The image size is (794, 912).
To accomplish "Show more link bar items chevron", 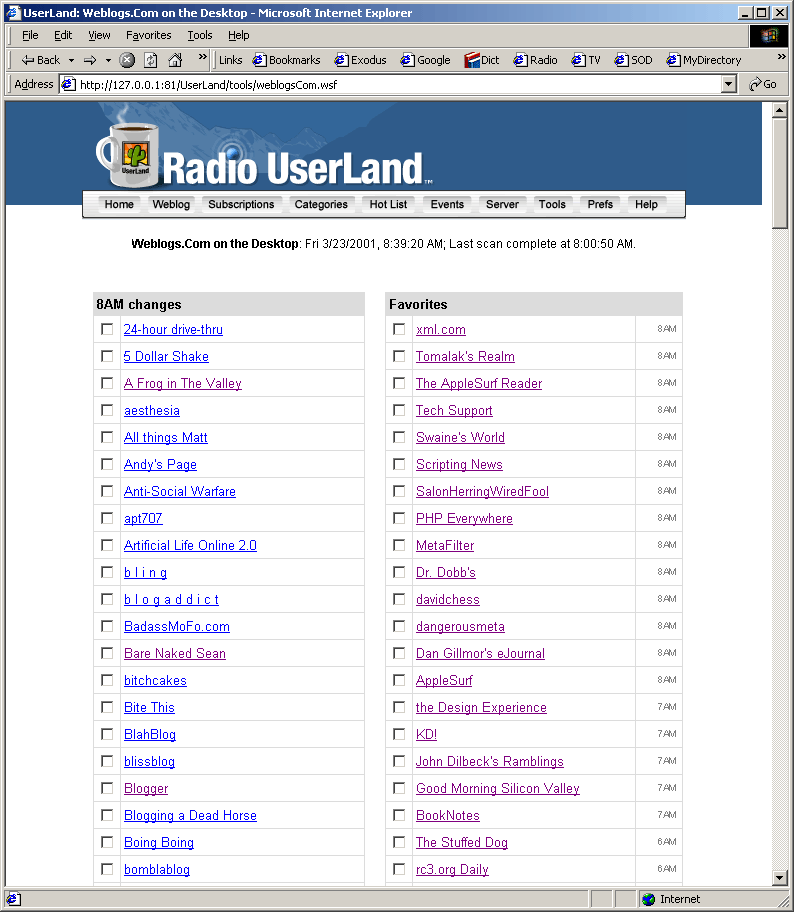I will pos(781,58).
